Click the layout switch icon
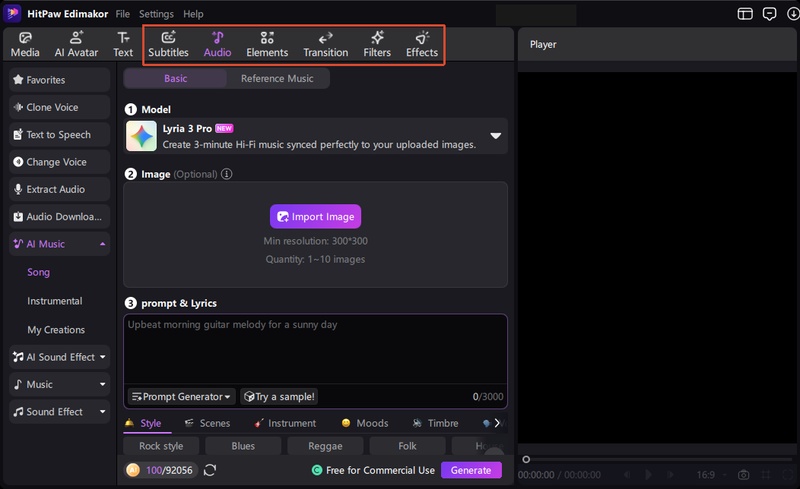The image size is (800, 489). pos(745,14)
